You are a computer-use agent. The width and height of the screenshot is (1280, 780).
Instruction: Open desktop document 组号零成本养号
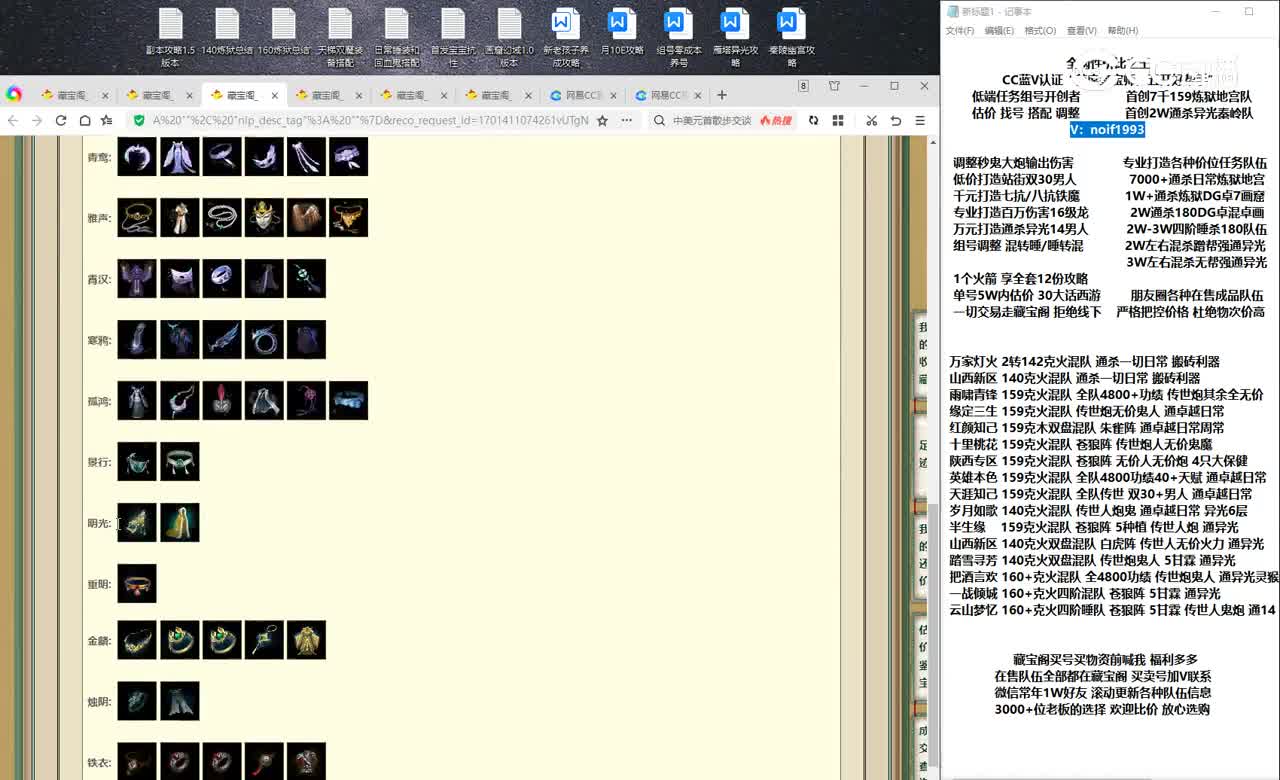click(x=678, y=38)
